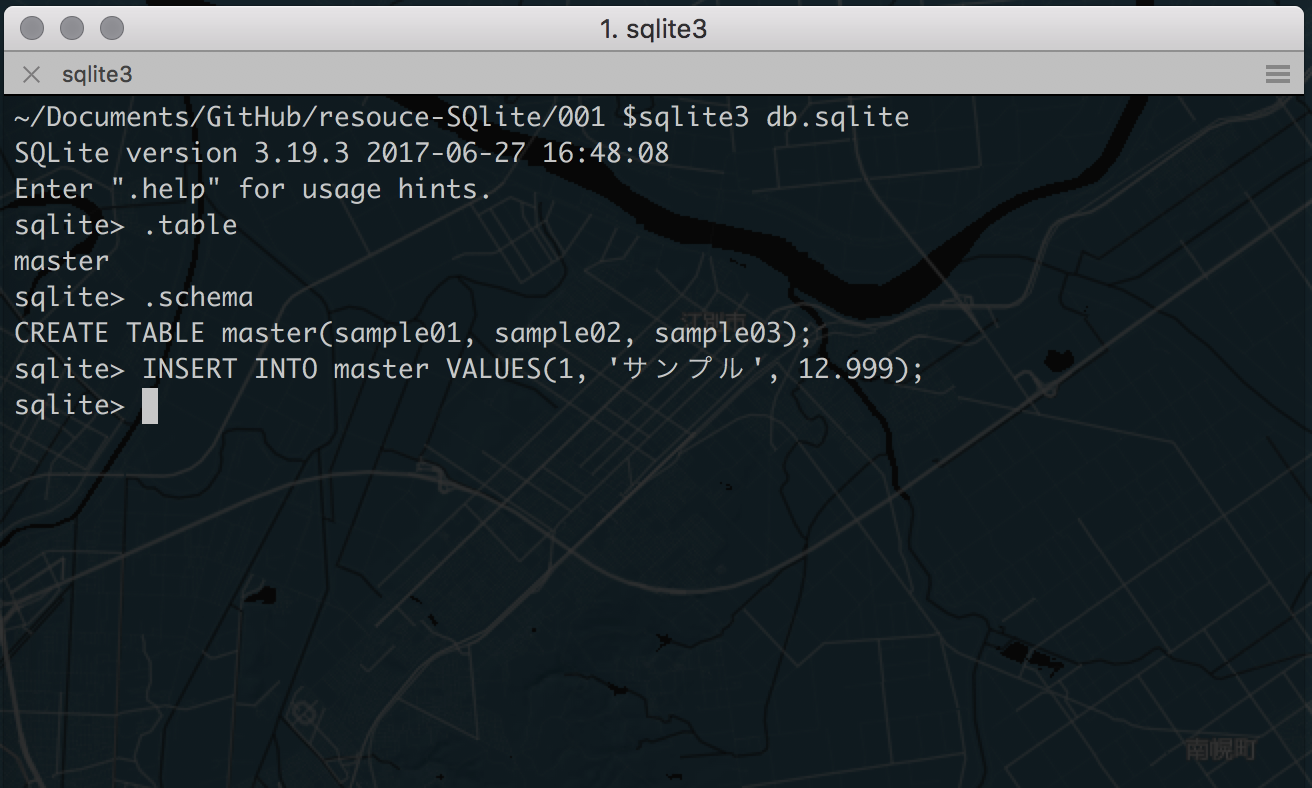Click the "INSERT INTO" keyword text
1312x788 pixels.
[x=230, y=369]
